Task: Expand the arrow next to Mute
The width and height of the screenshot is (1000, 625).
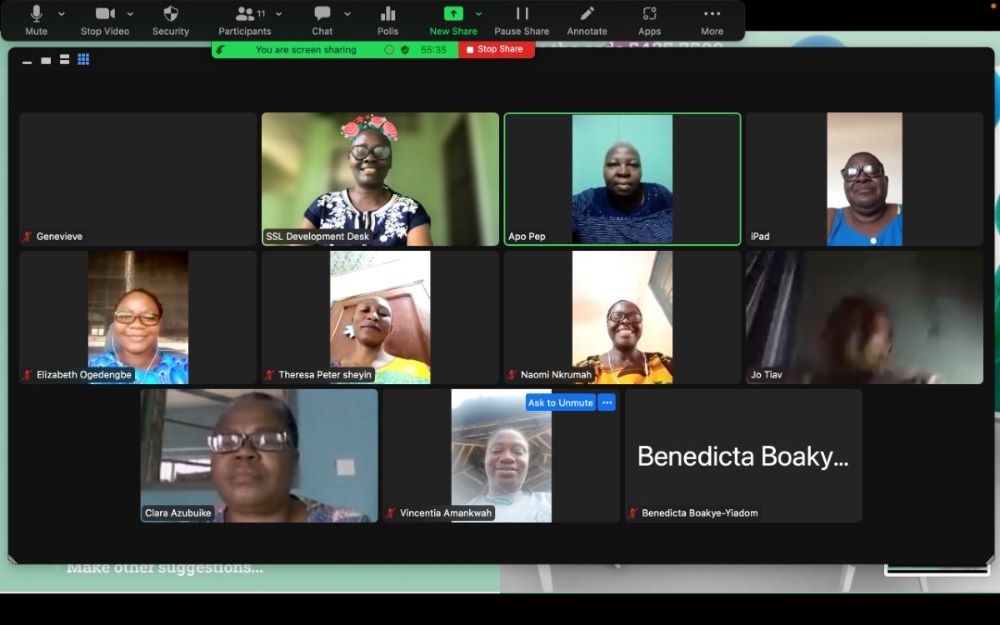Action: [62, 14]
